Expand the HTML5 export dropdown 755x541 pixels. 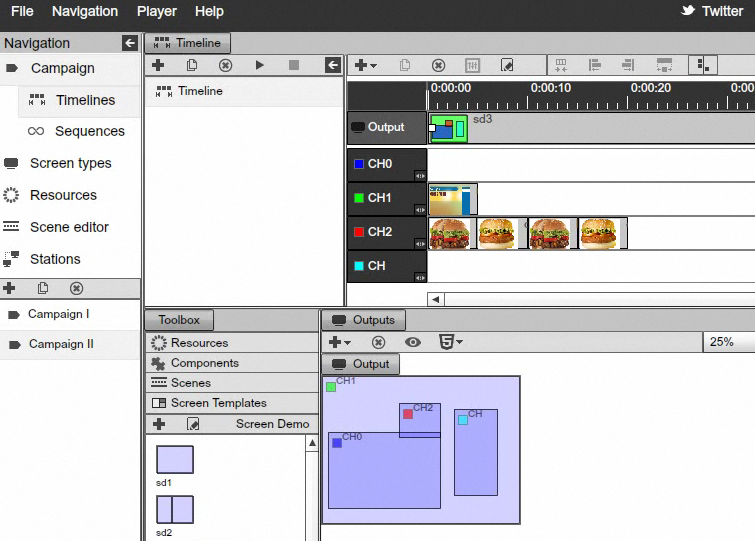coord(451,342)
